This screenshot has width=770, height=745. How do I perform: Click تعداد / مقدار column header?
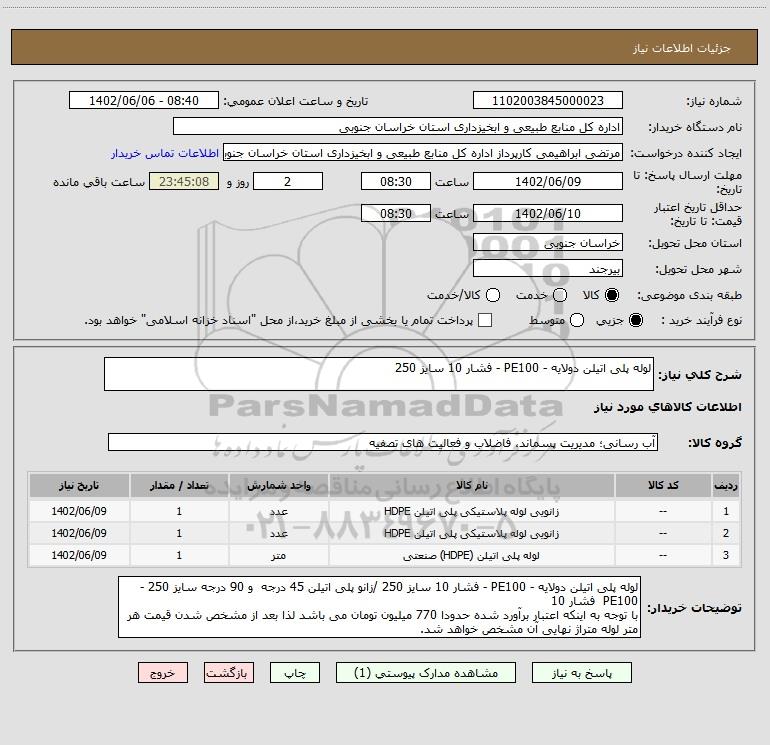[179, 486]
